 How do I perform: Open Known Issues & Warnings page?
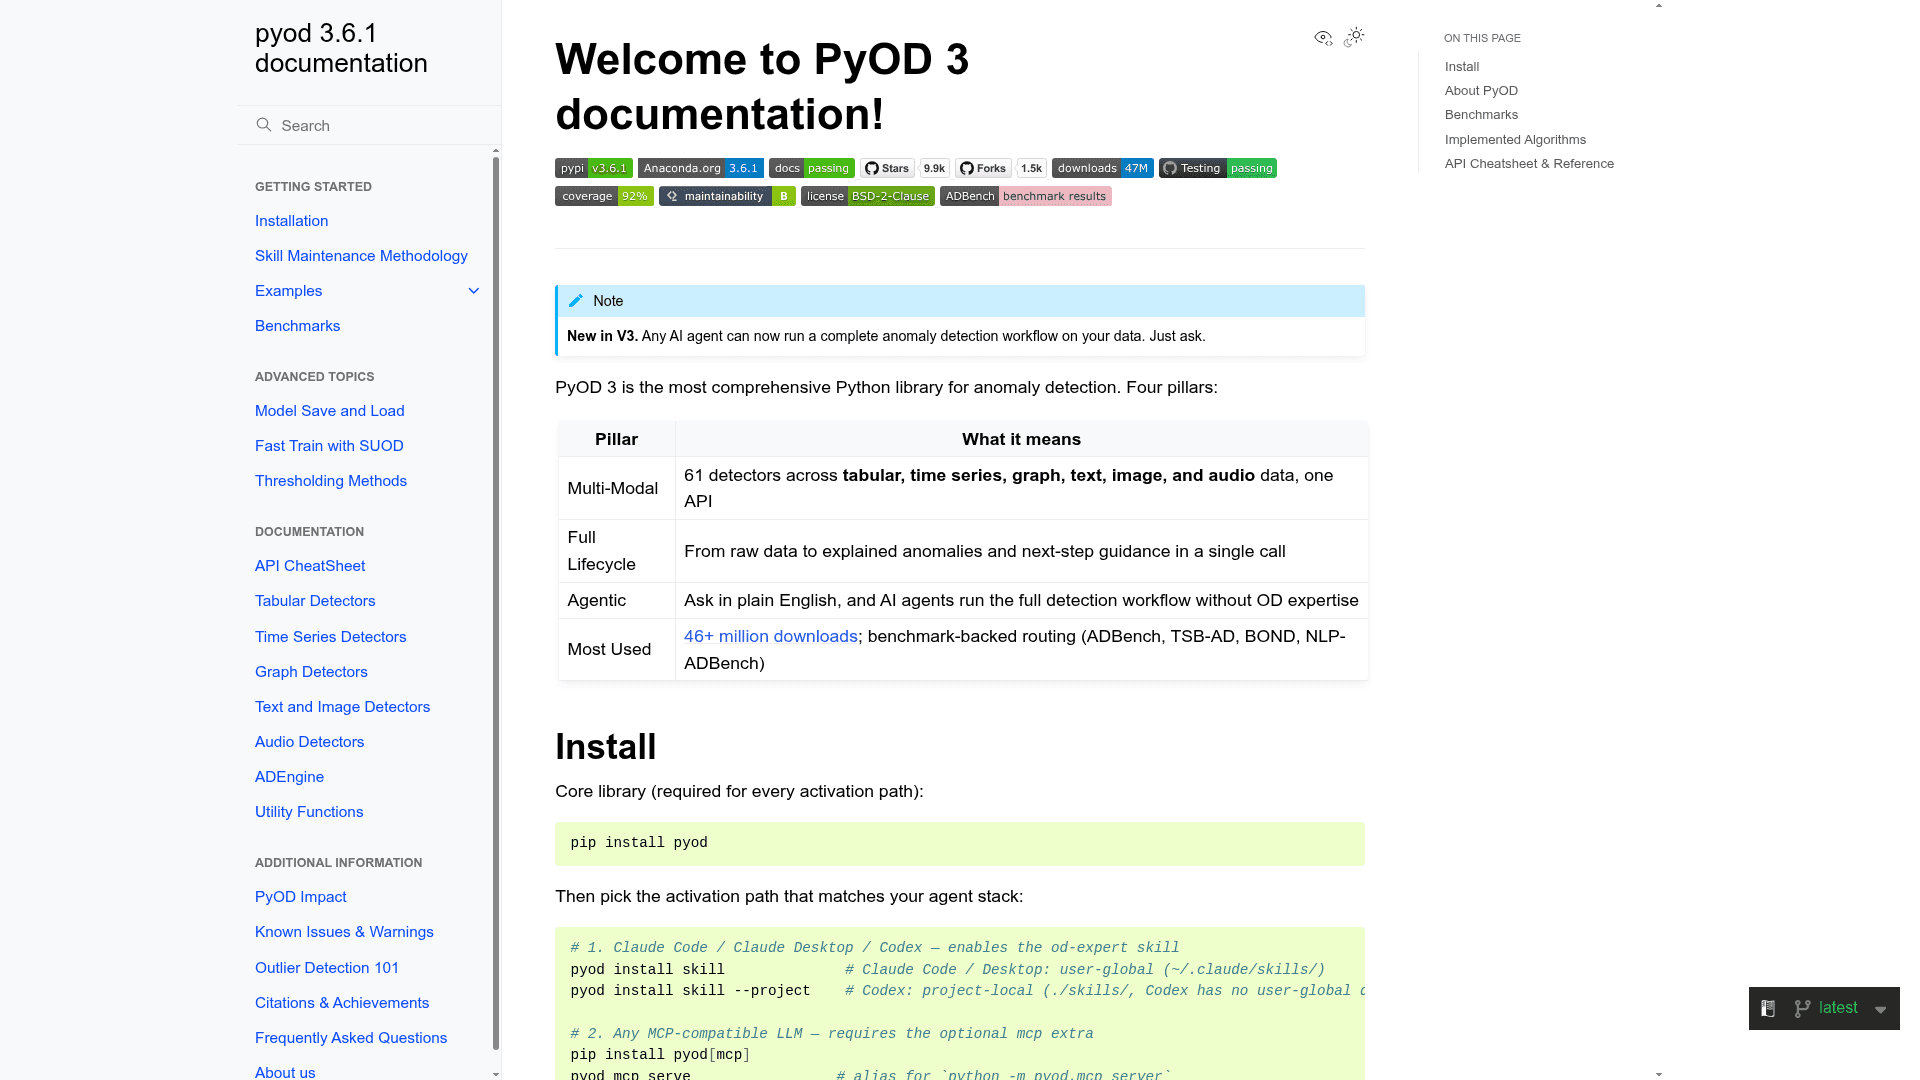coord(344,932)
